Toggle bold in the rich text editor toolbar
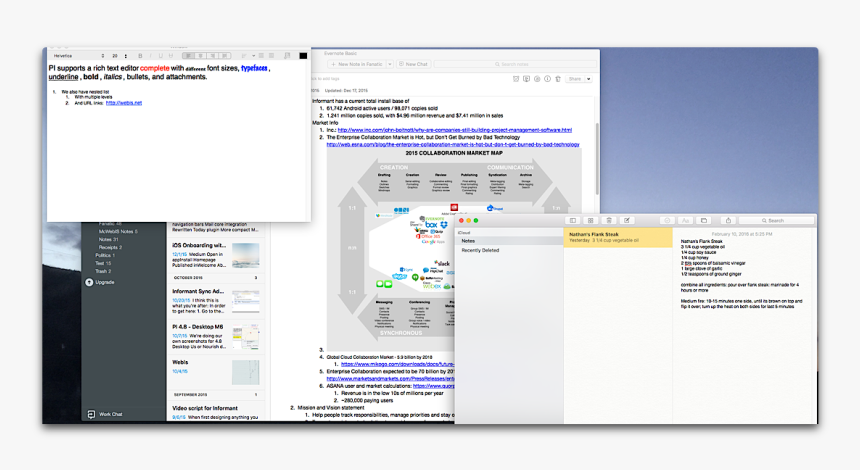The height and width of the screenshot is (470, 860). coord(140,56)
